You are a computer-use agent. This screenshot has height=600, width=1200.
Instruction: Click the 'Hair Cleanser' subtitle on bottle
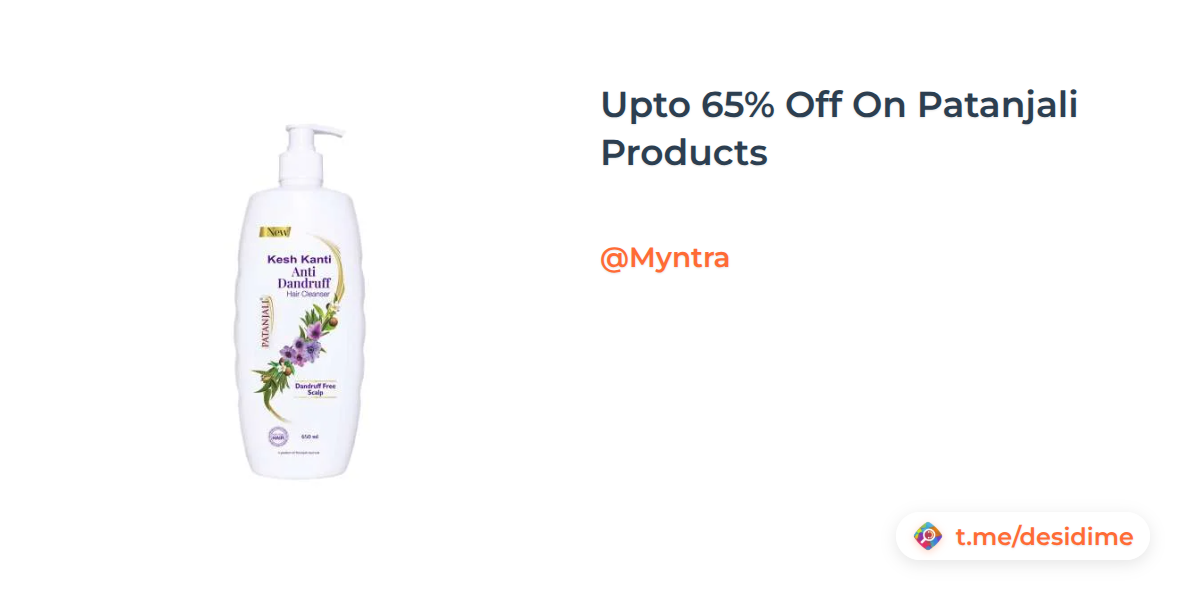pos(310,294)
